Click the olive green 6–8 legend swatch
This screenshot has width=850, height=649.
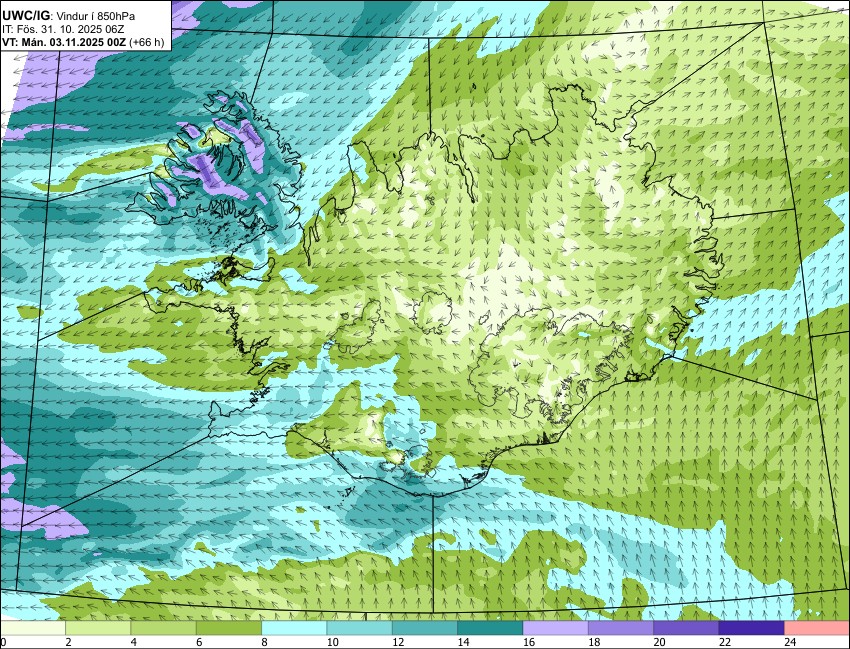(x=229, y=628)
